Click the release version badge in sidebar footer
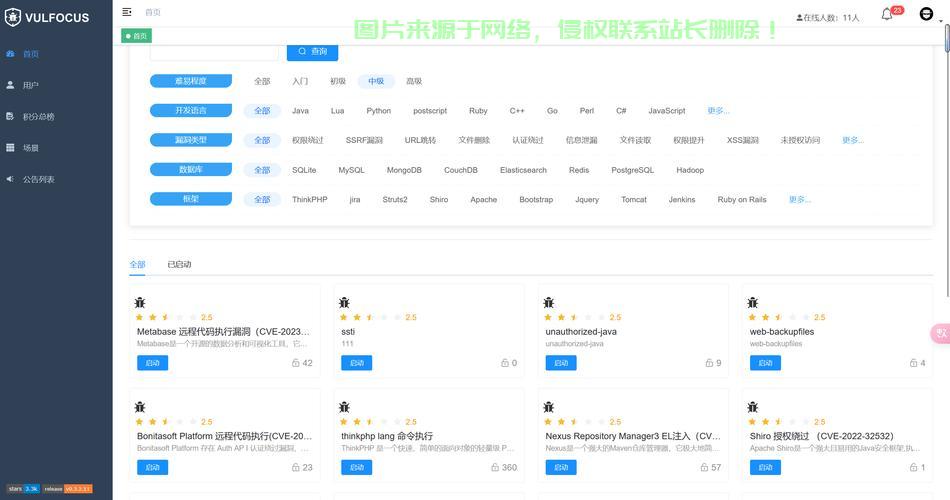 coord(67,488)
